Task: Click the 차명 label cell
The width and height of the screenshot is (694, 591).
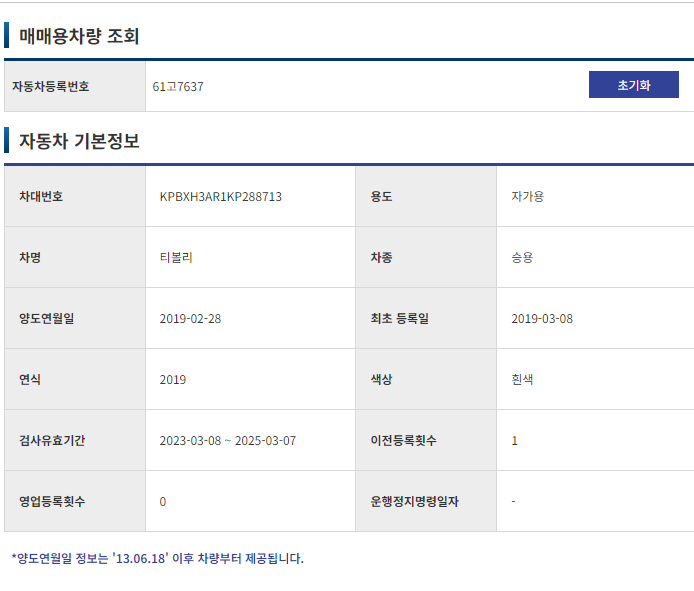Action: pos(75,257)
